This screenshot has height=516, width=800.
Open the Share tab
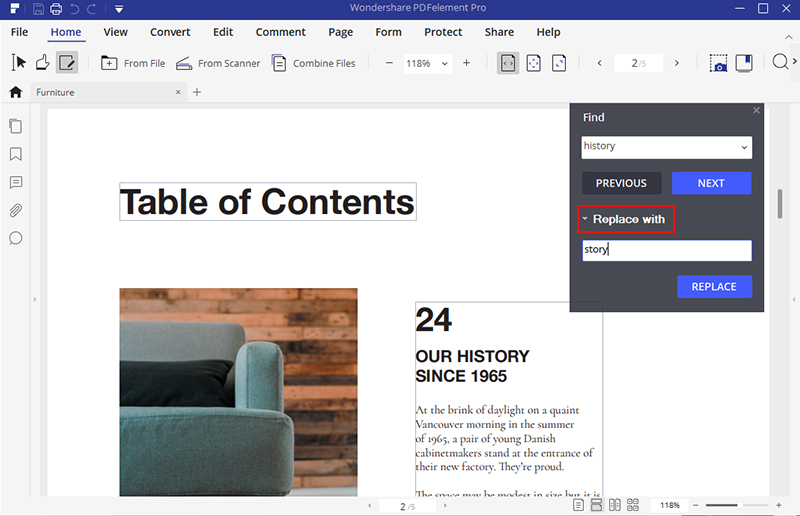499,32
